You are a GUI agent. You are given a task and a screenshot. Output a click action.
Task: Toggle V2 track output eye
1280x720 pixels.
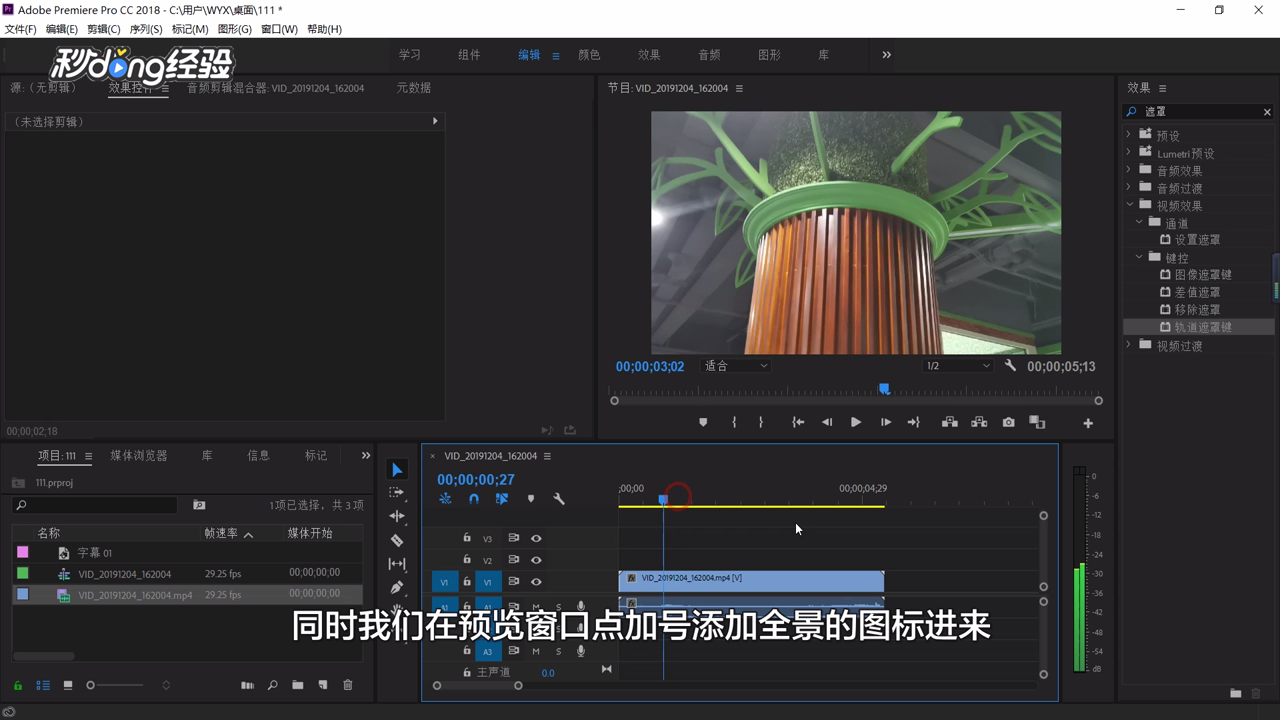536,560
